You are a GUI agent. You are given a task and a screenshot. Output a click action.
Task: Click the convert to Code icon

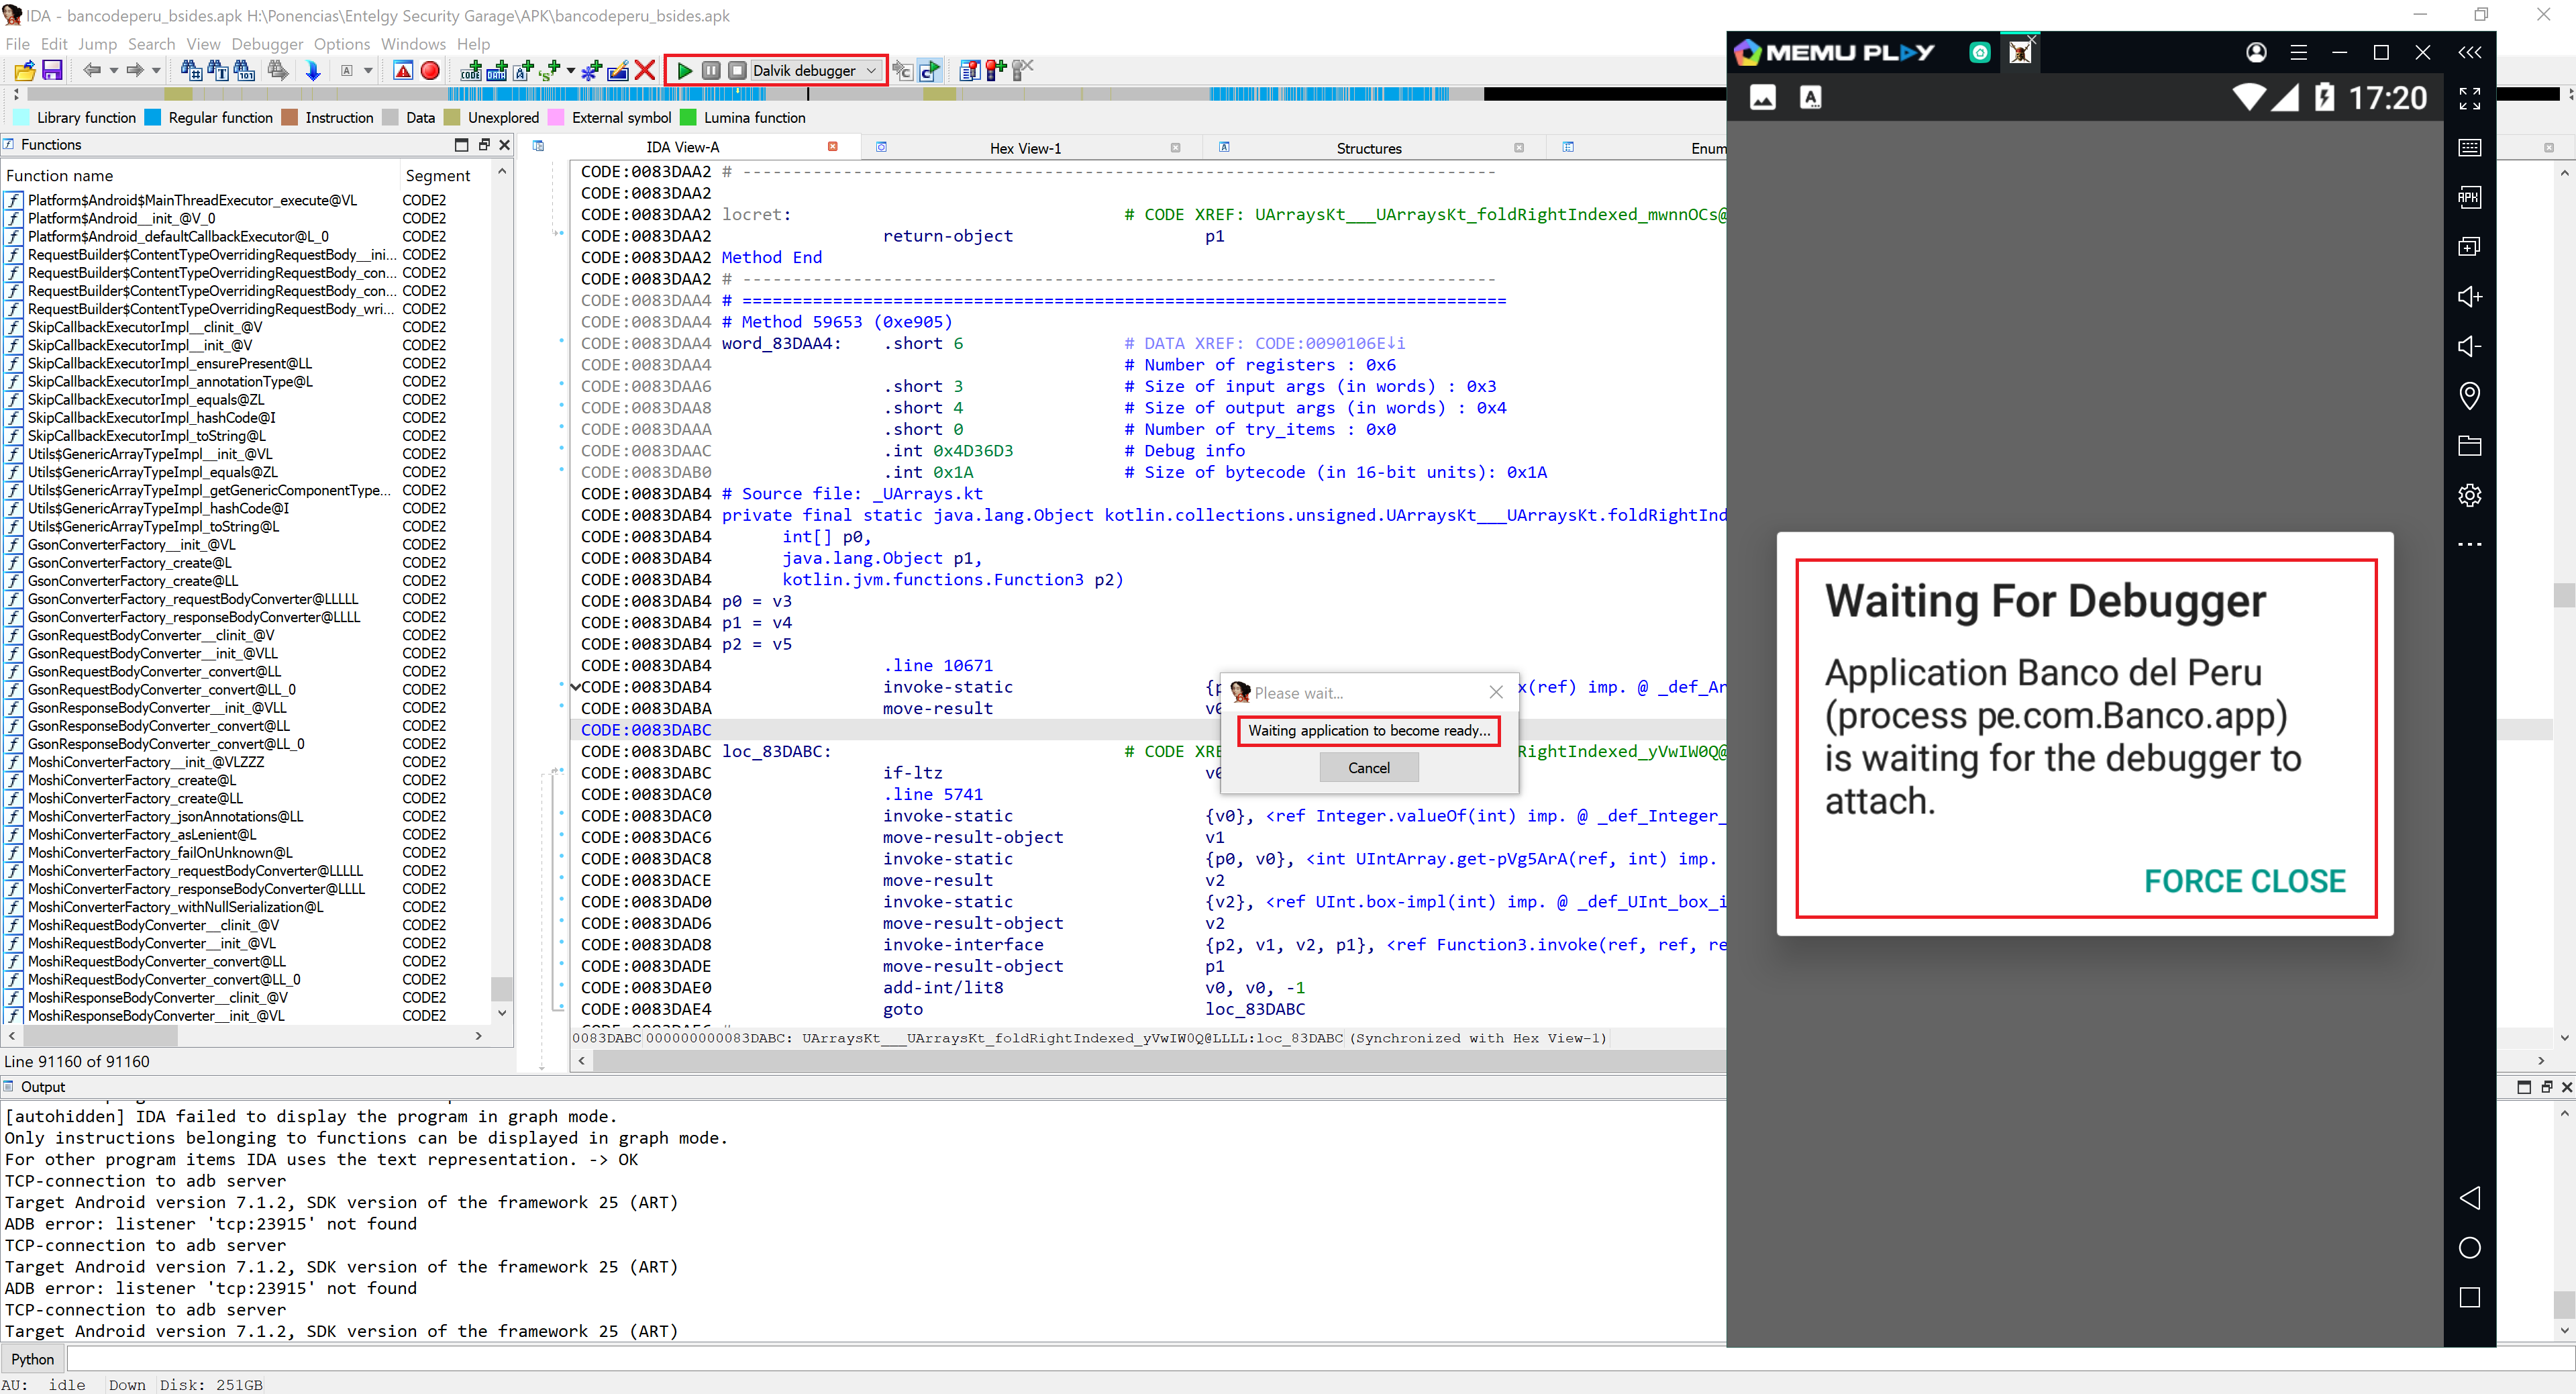coord(471,70)
